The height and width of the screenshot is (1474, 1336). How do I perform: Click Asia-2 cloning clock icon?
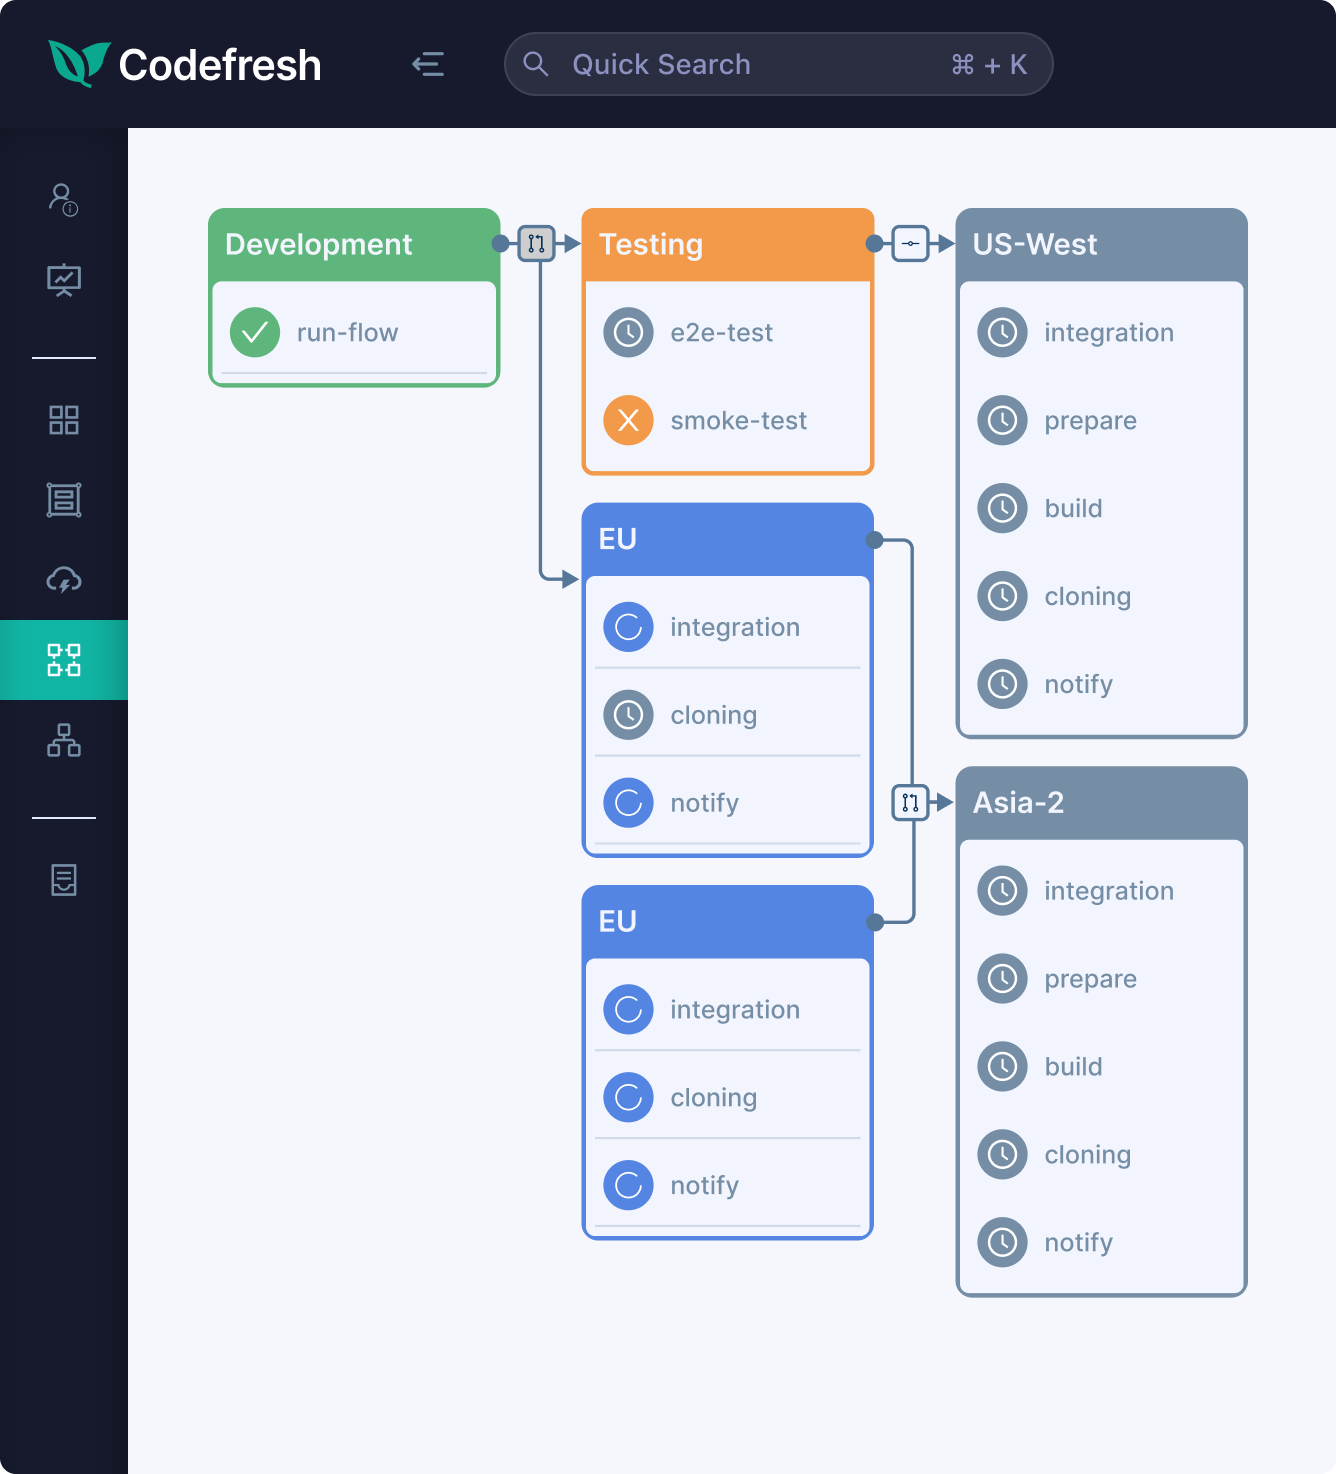click(x=1003, y=1154)
